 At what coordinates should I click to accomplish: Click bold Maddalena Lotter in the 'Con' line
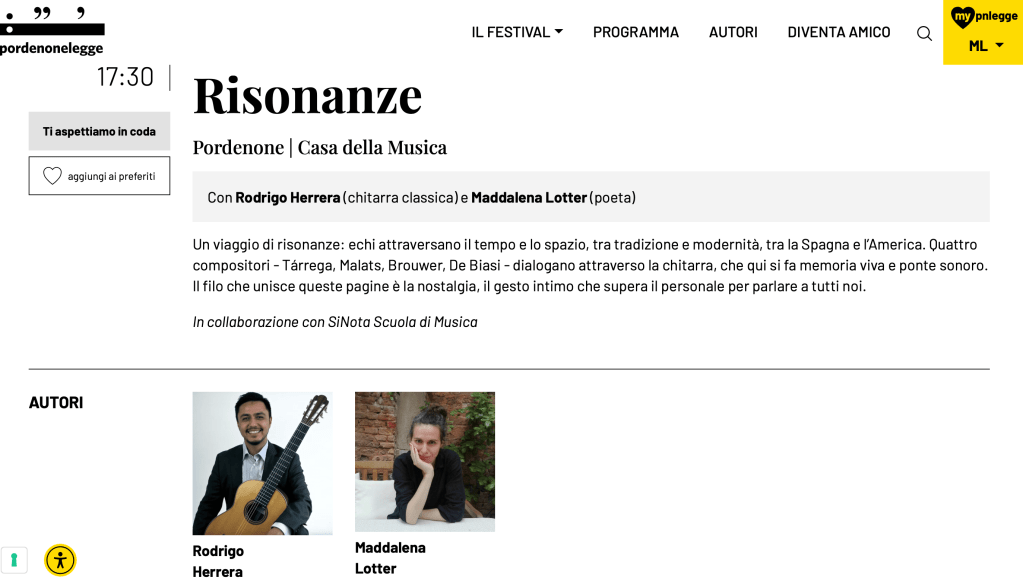529,197
